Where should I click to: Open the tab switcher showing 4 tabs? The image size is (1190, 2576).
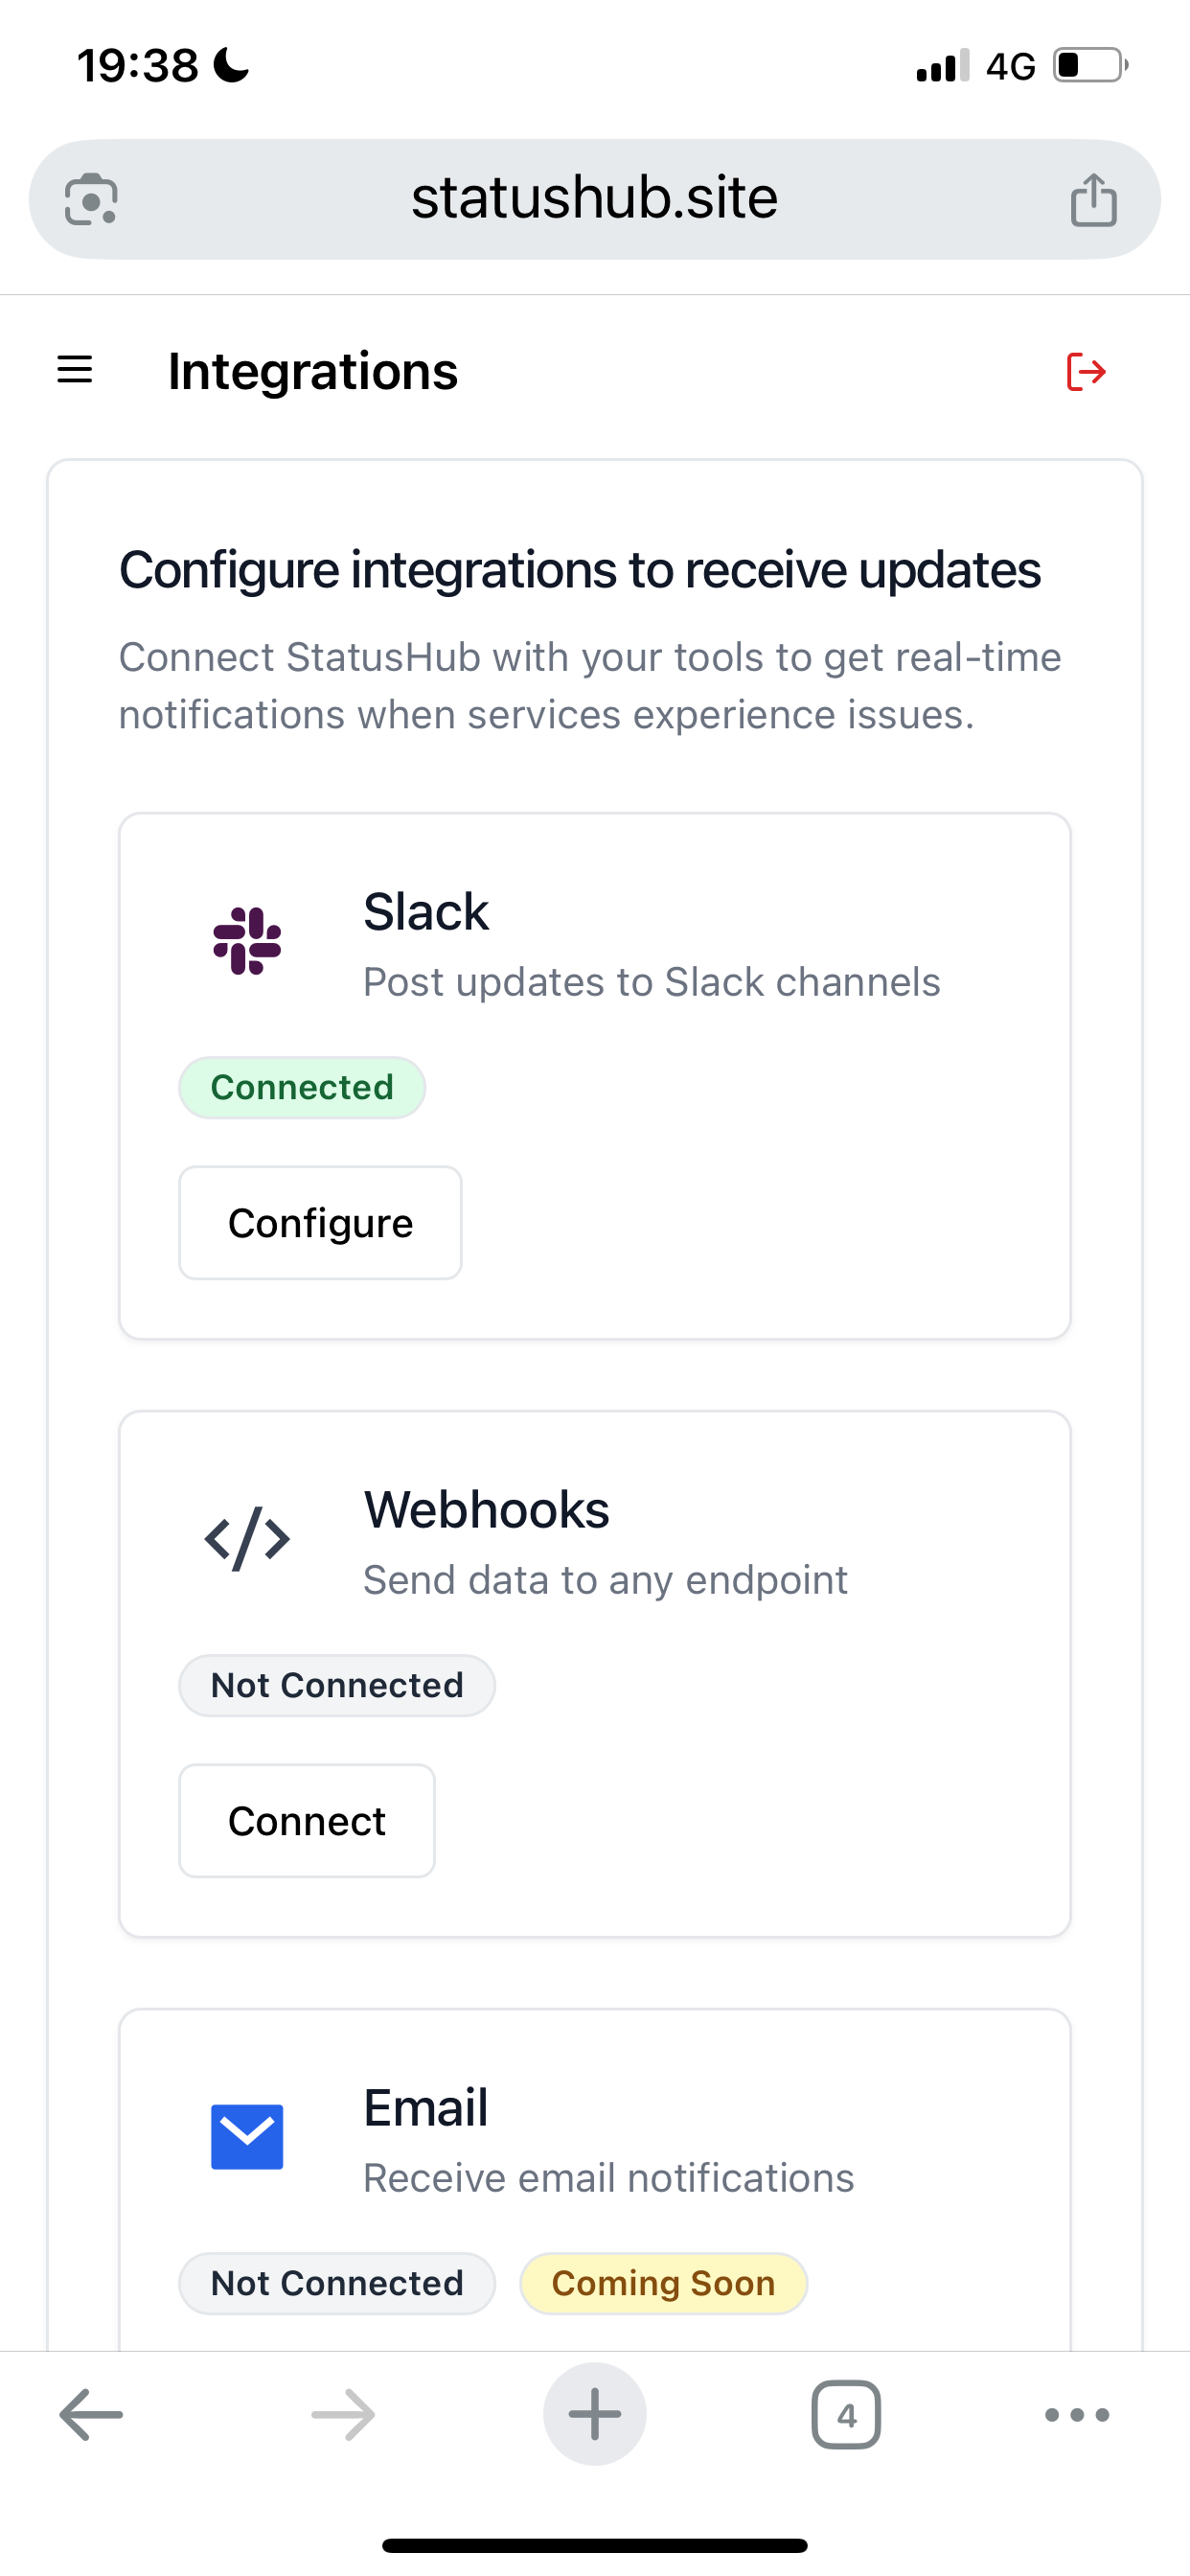click(846, 2415)
